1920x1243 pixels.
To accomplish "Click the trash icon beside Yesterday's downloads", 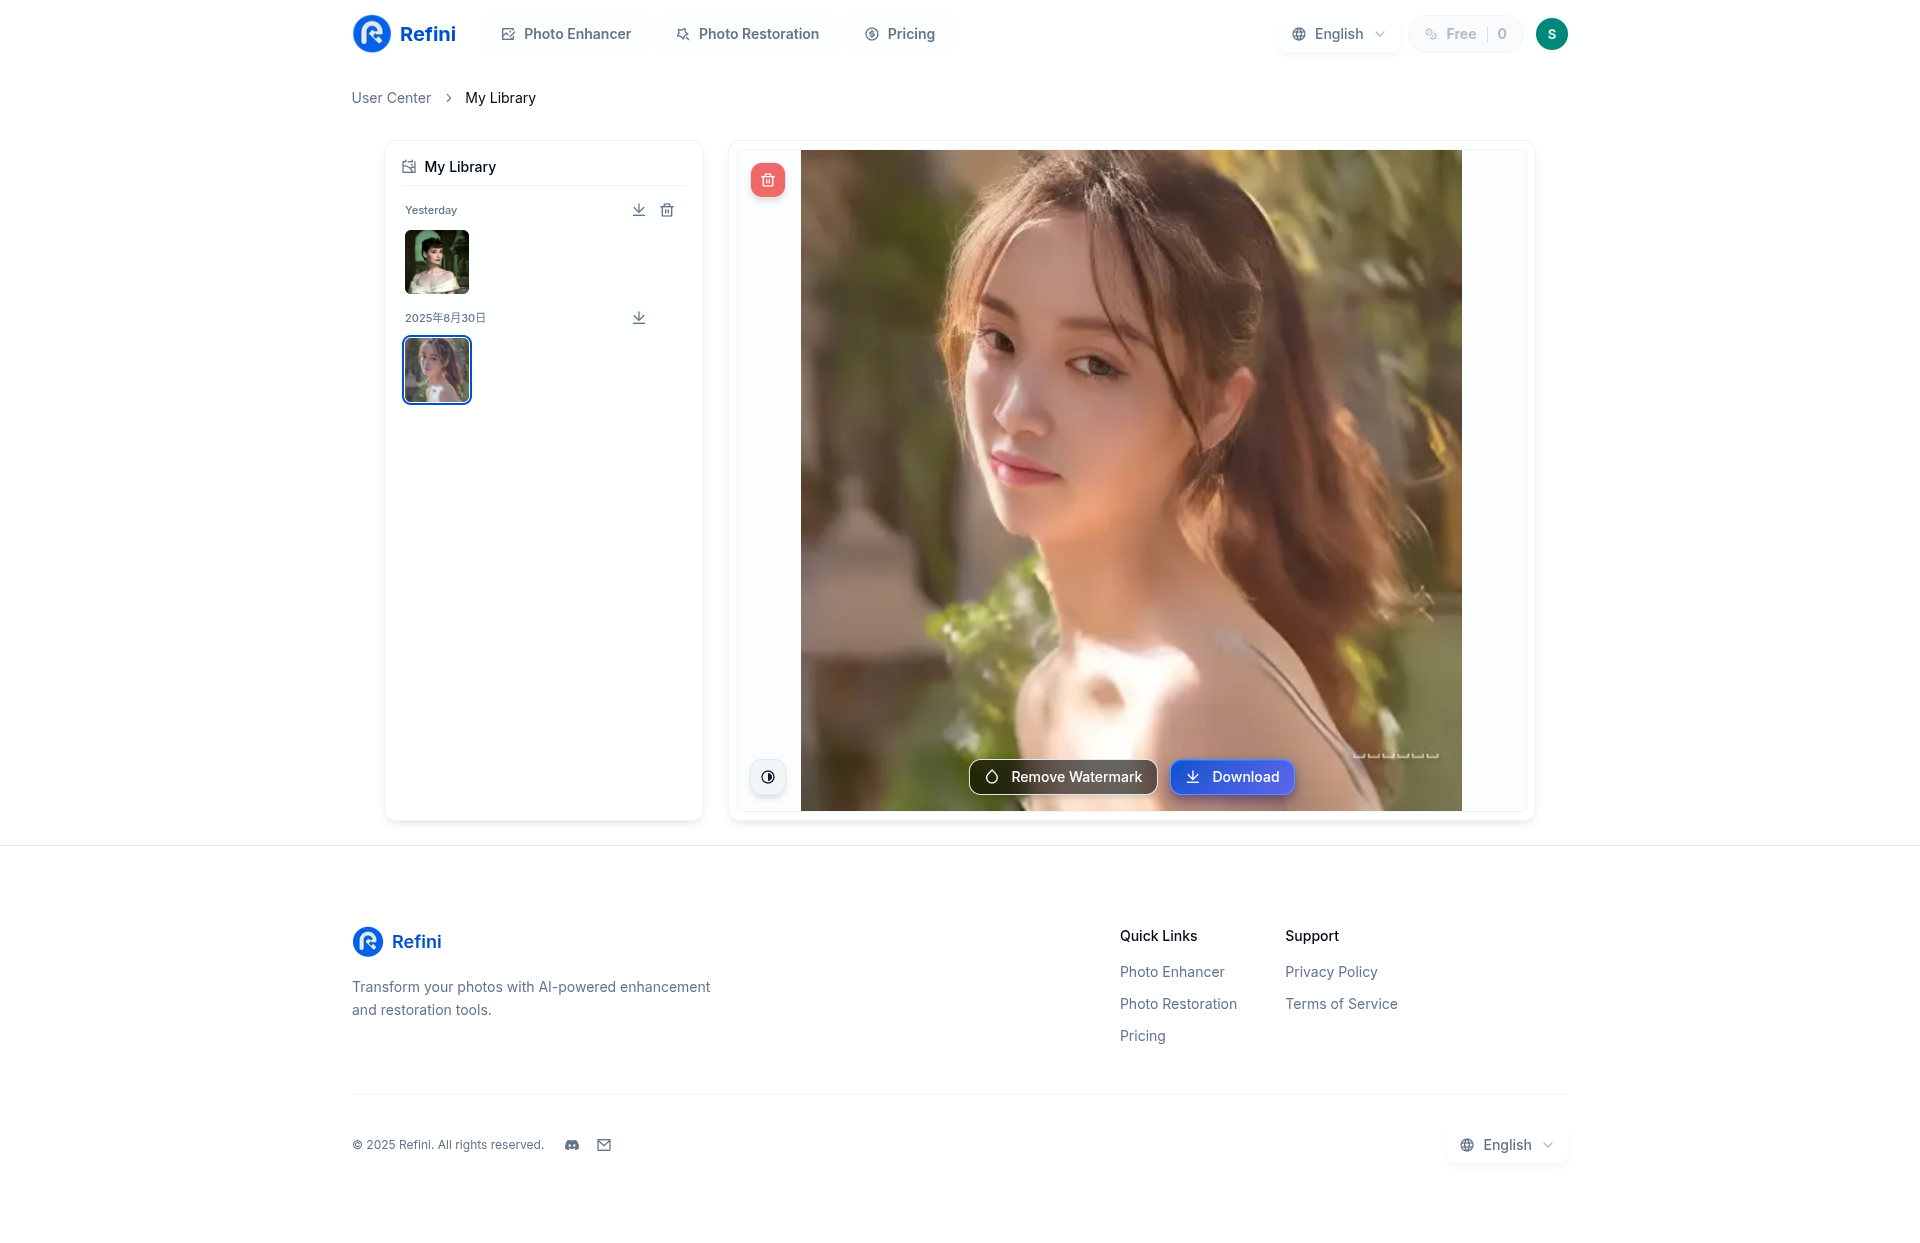I will point(667,210).
